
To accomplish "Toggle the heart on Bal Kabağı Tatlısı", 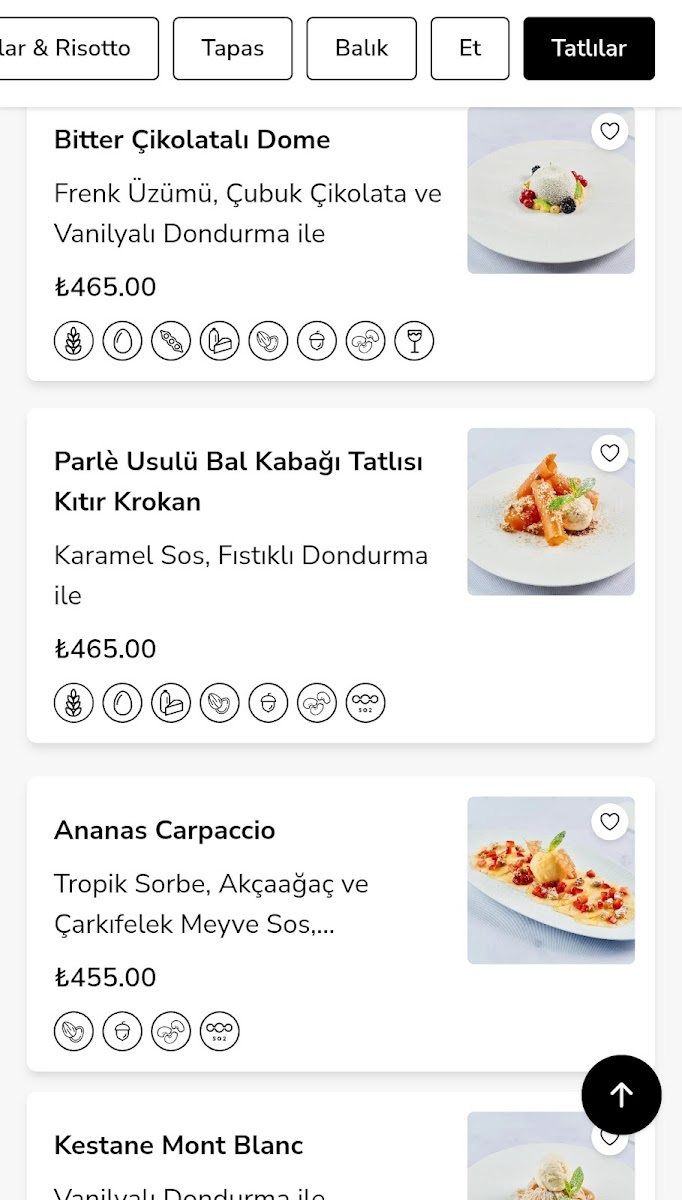I will (x=610, y=453).
